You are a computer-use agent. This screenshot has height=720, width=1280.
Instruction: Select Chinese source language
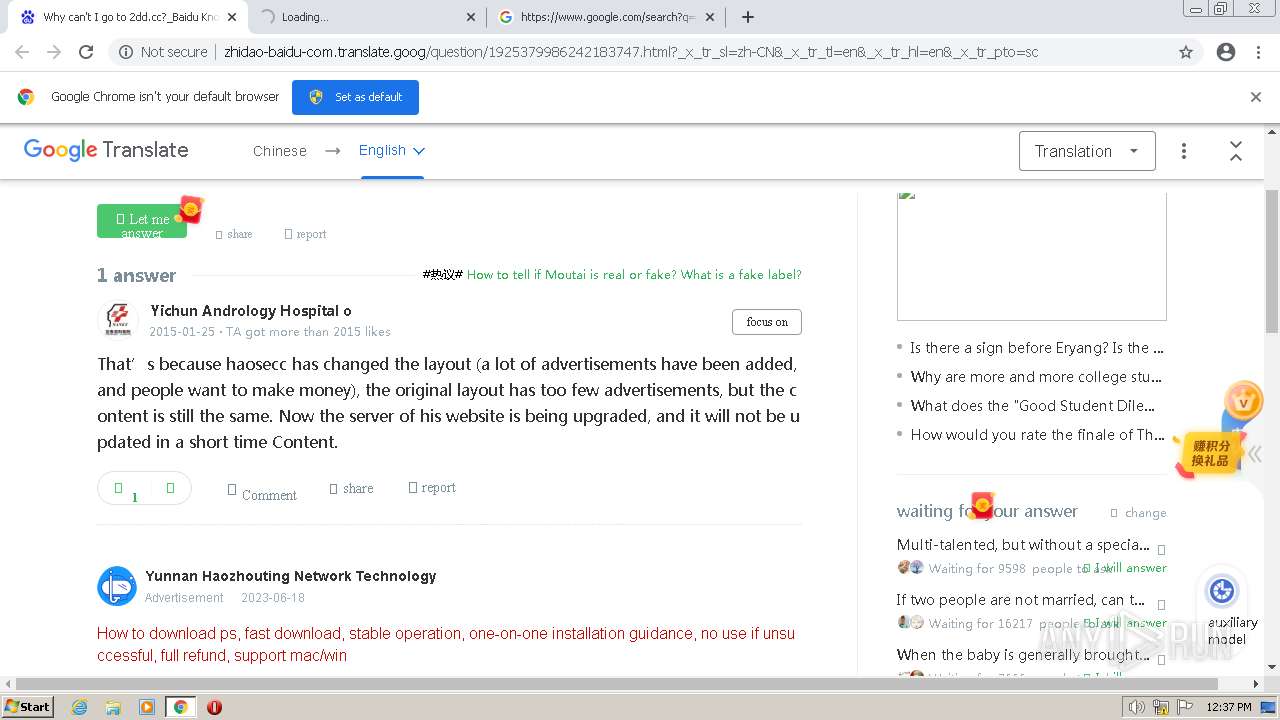point(280,151)
